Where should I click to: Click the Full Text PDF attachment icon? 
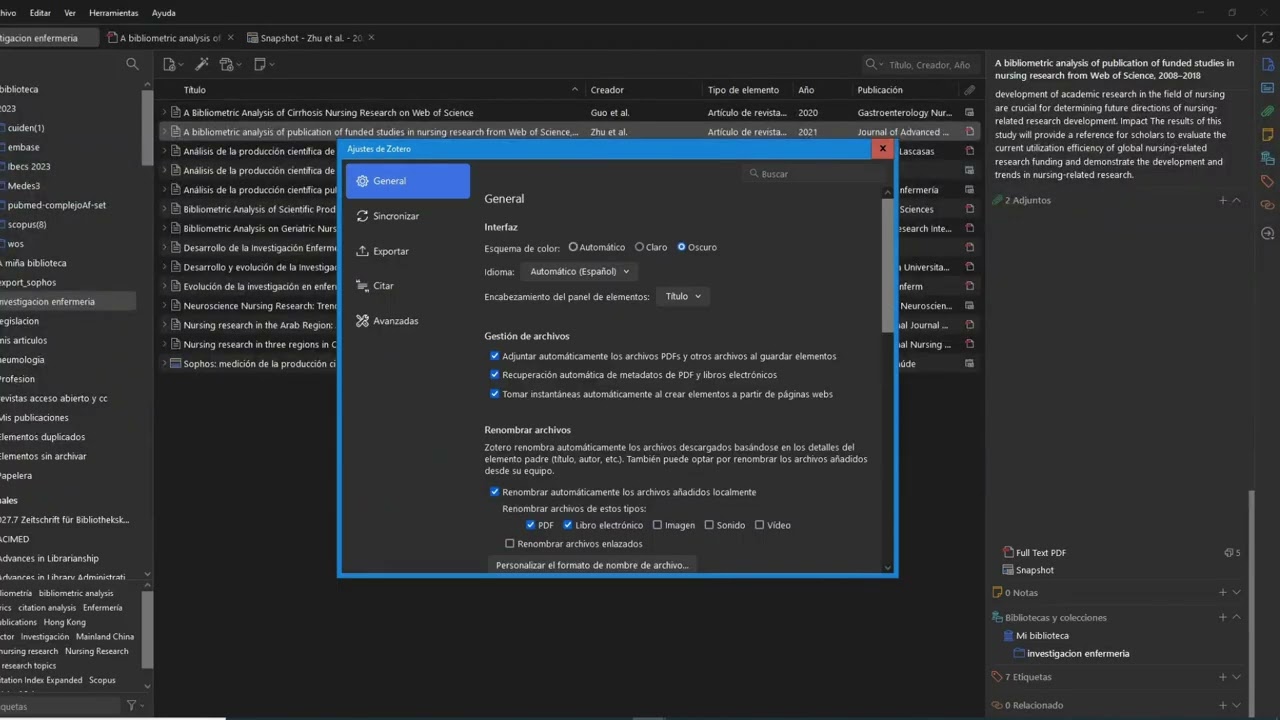click(1008, 552)
